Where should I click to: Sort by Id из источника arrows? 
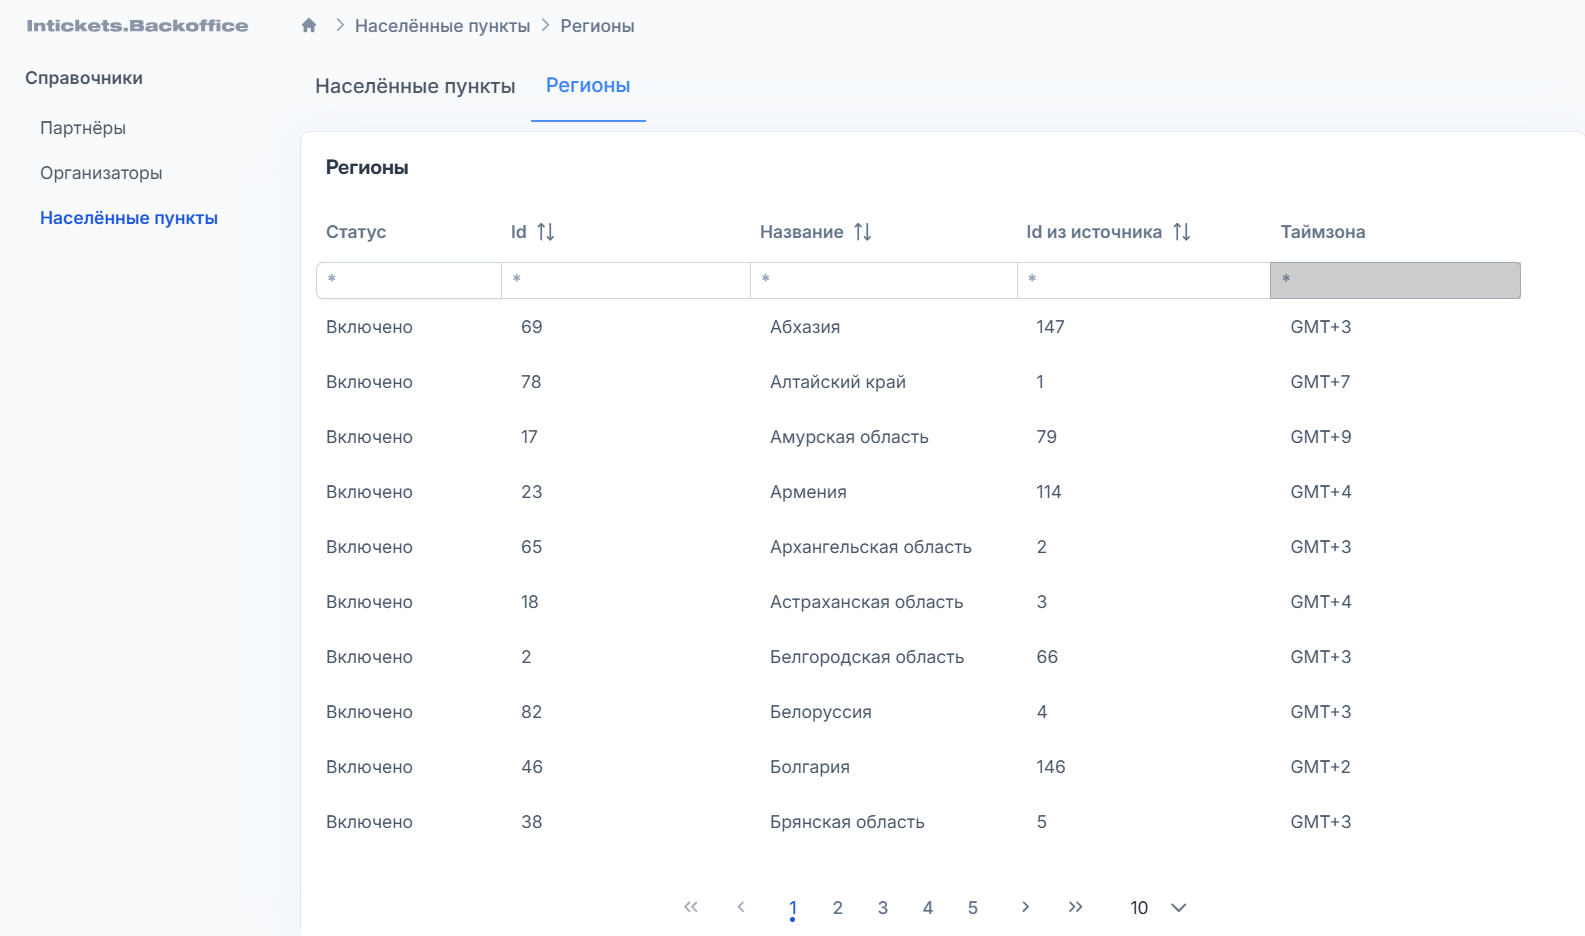[1182, 232]
